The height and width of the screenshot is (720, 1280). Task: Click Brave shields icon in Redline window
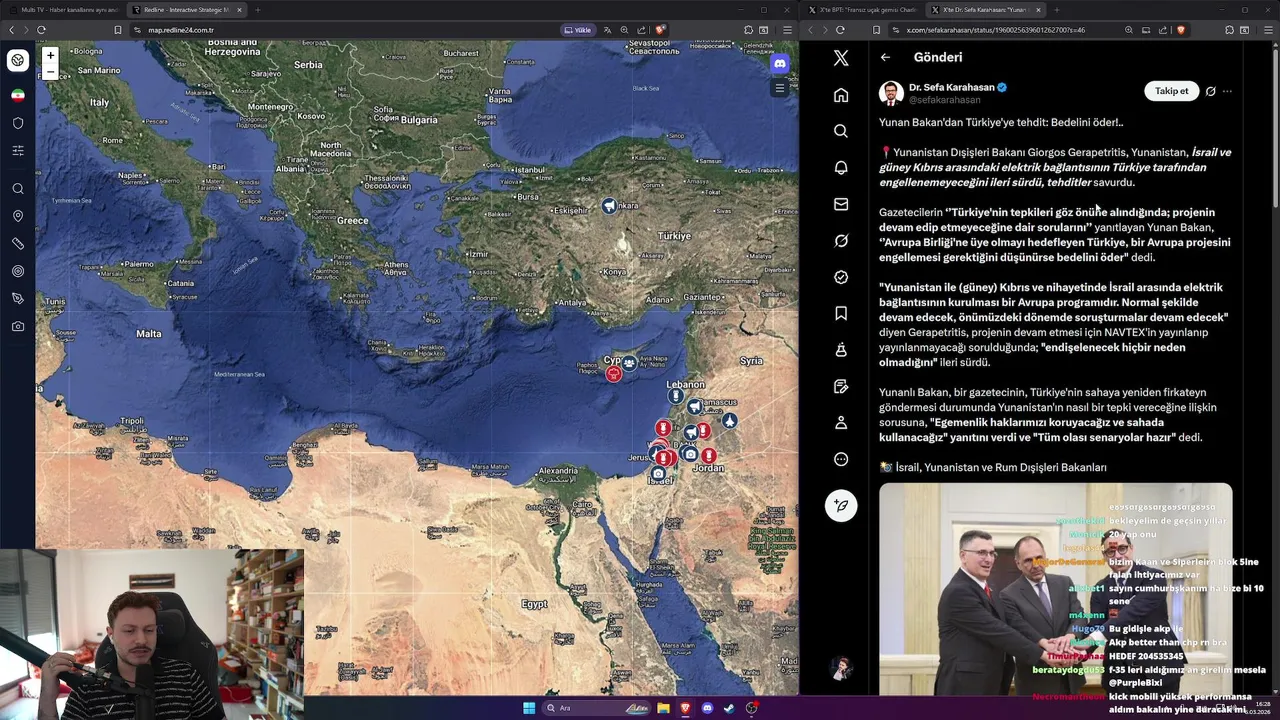660,30
